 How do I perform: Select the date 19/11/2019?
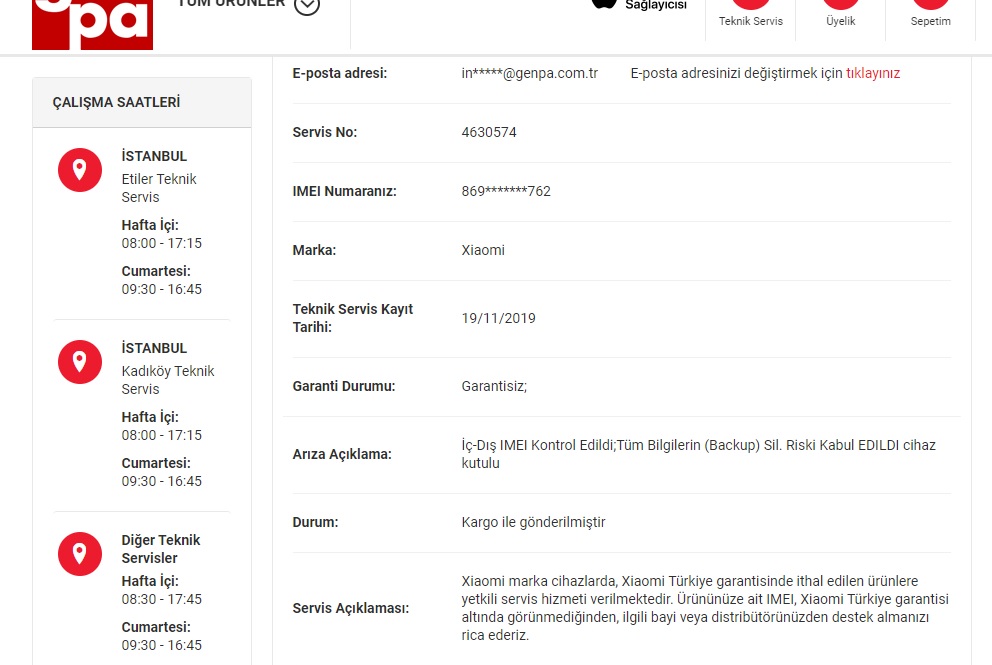click(x=499, y=318)
